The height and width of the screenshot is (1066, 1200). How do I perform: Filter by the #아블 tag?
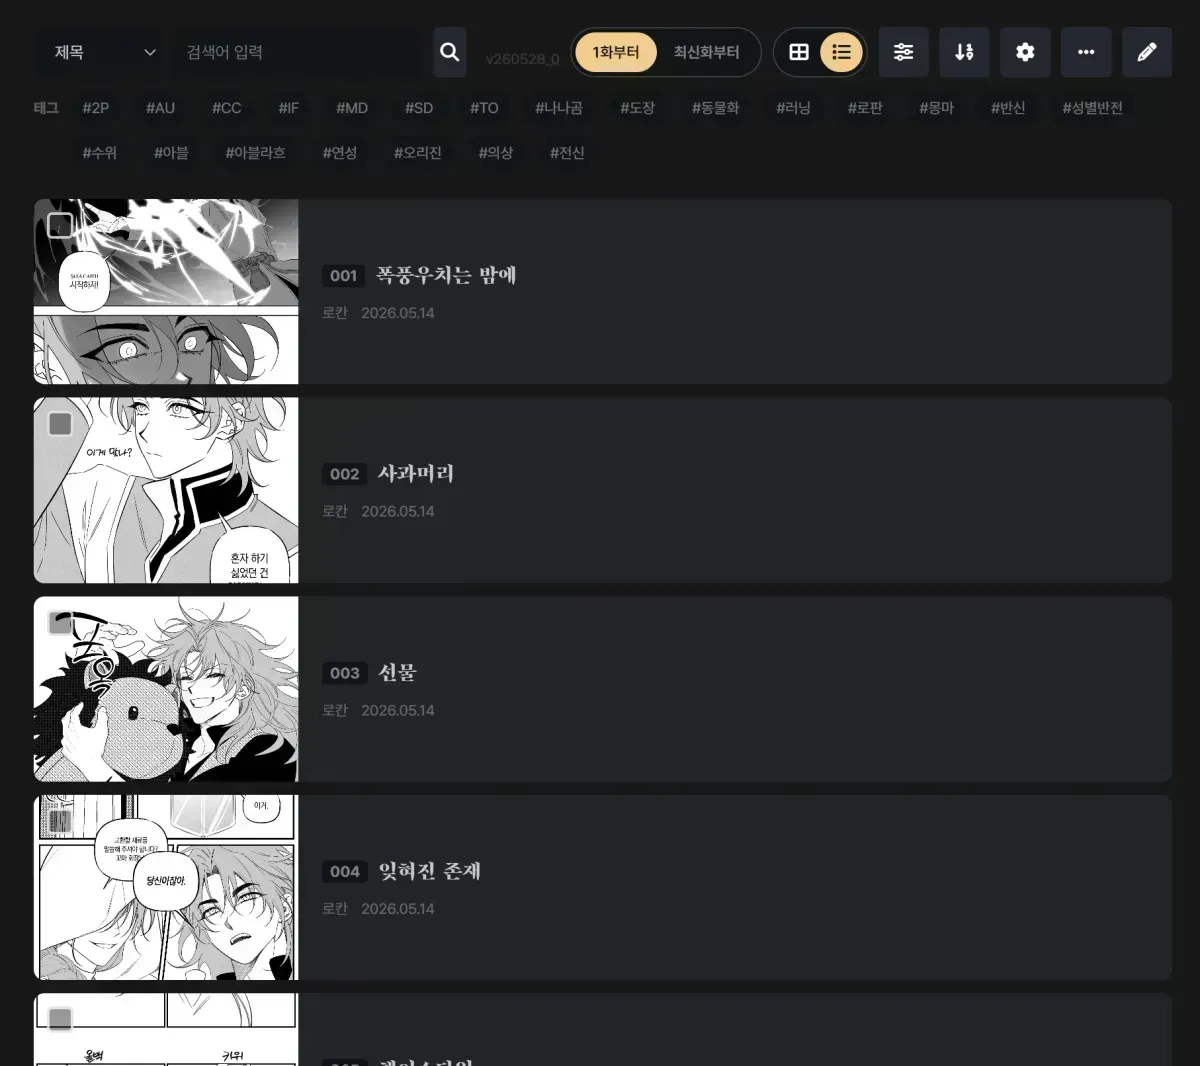coord(171,153)
